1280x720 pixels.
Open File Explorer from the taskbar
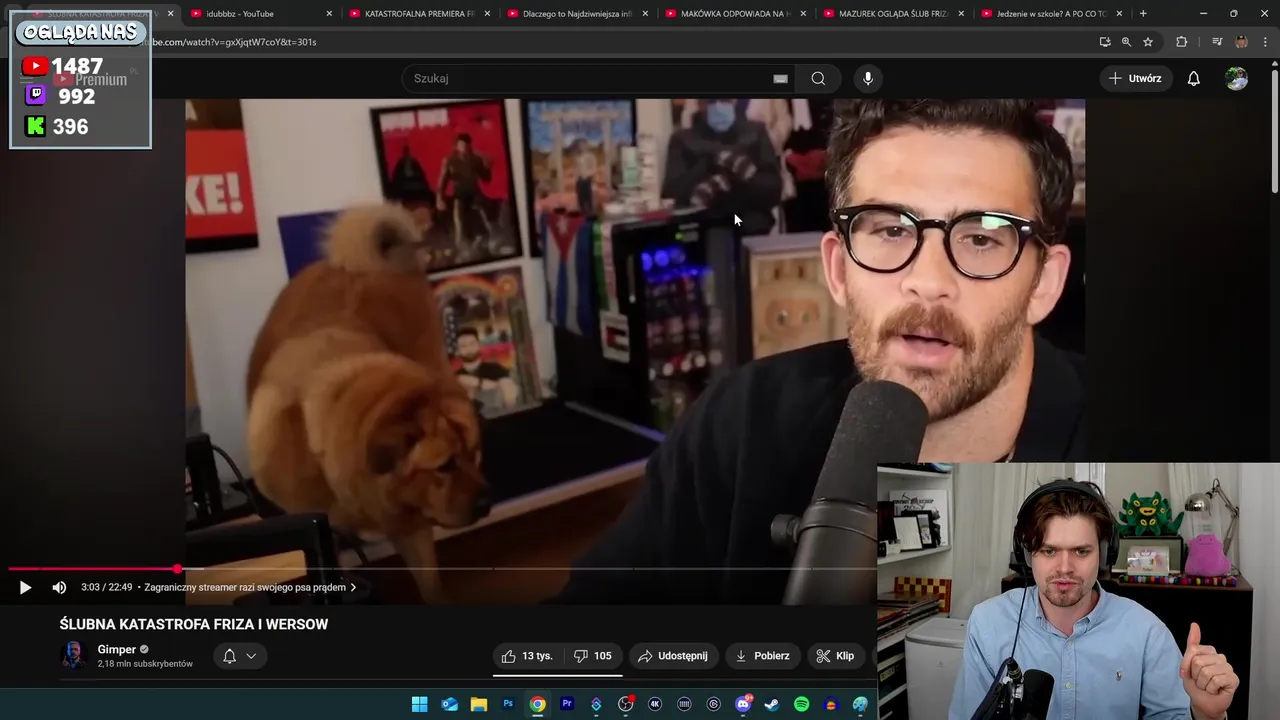click(x=479, y=704)
